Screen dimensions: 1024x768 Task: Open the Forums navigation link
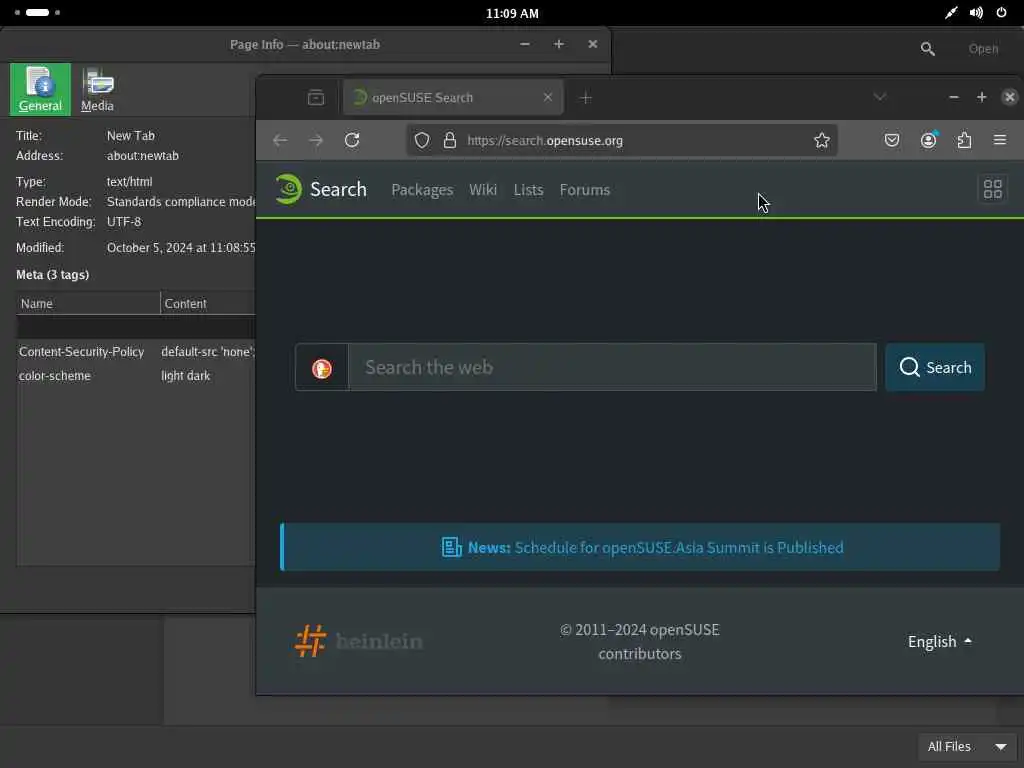584,190
